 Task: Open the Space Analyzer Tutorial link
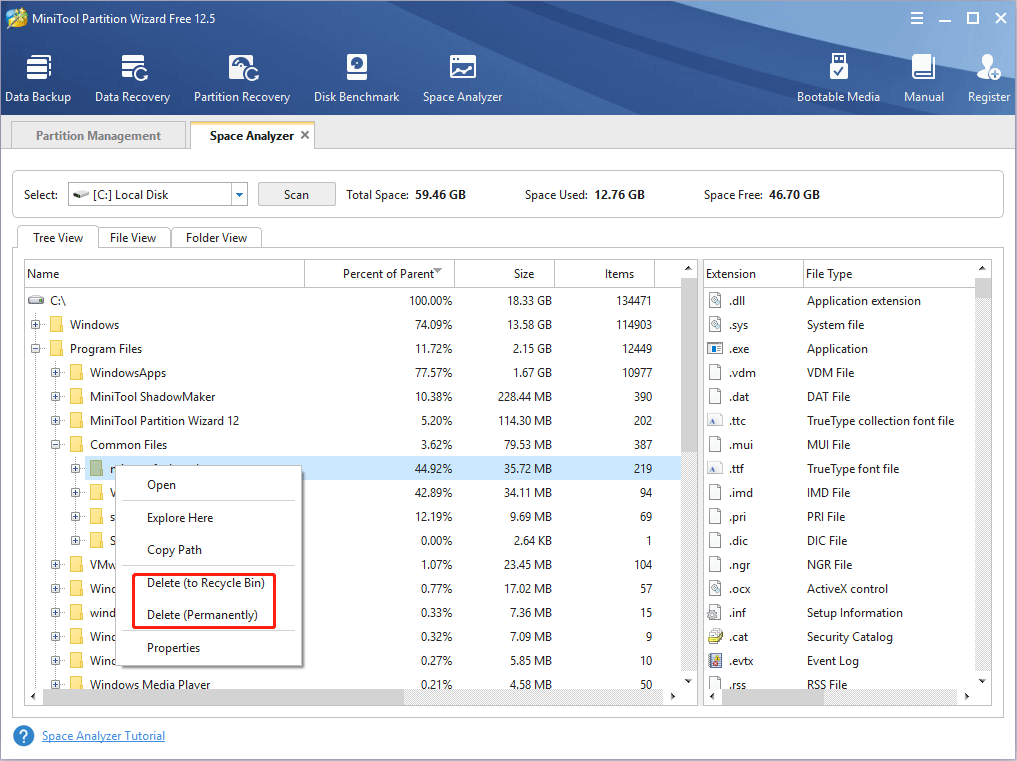[103, 736]
